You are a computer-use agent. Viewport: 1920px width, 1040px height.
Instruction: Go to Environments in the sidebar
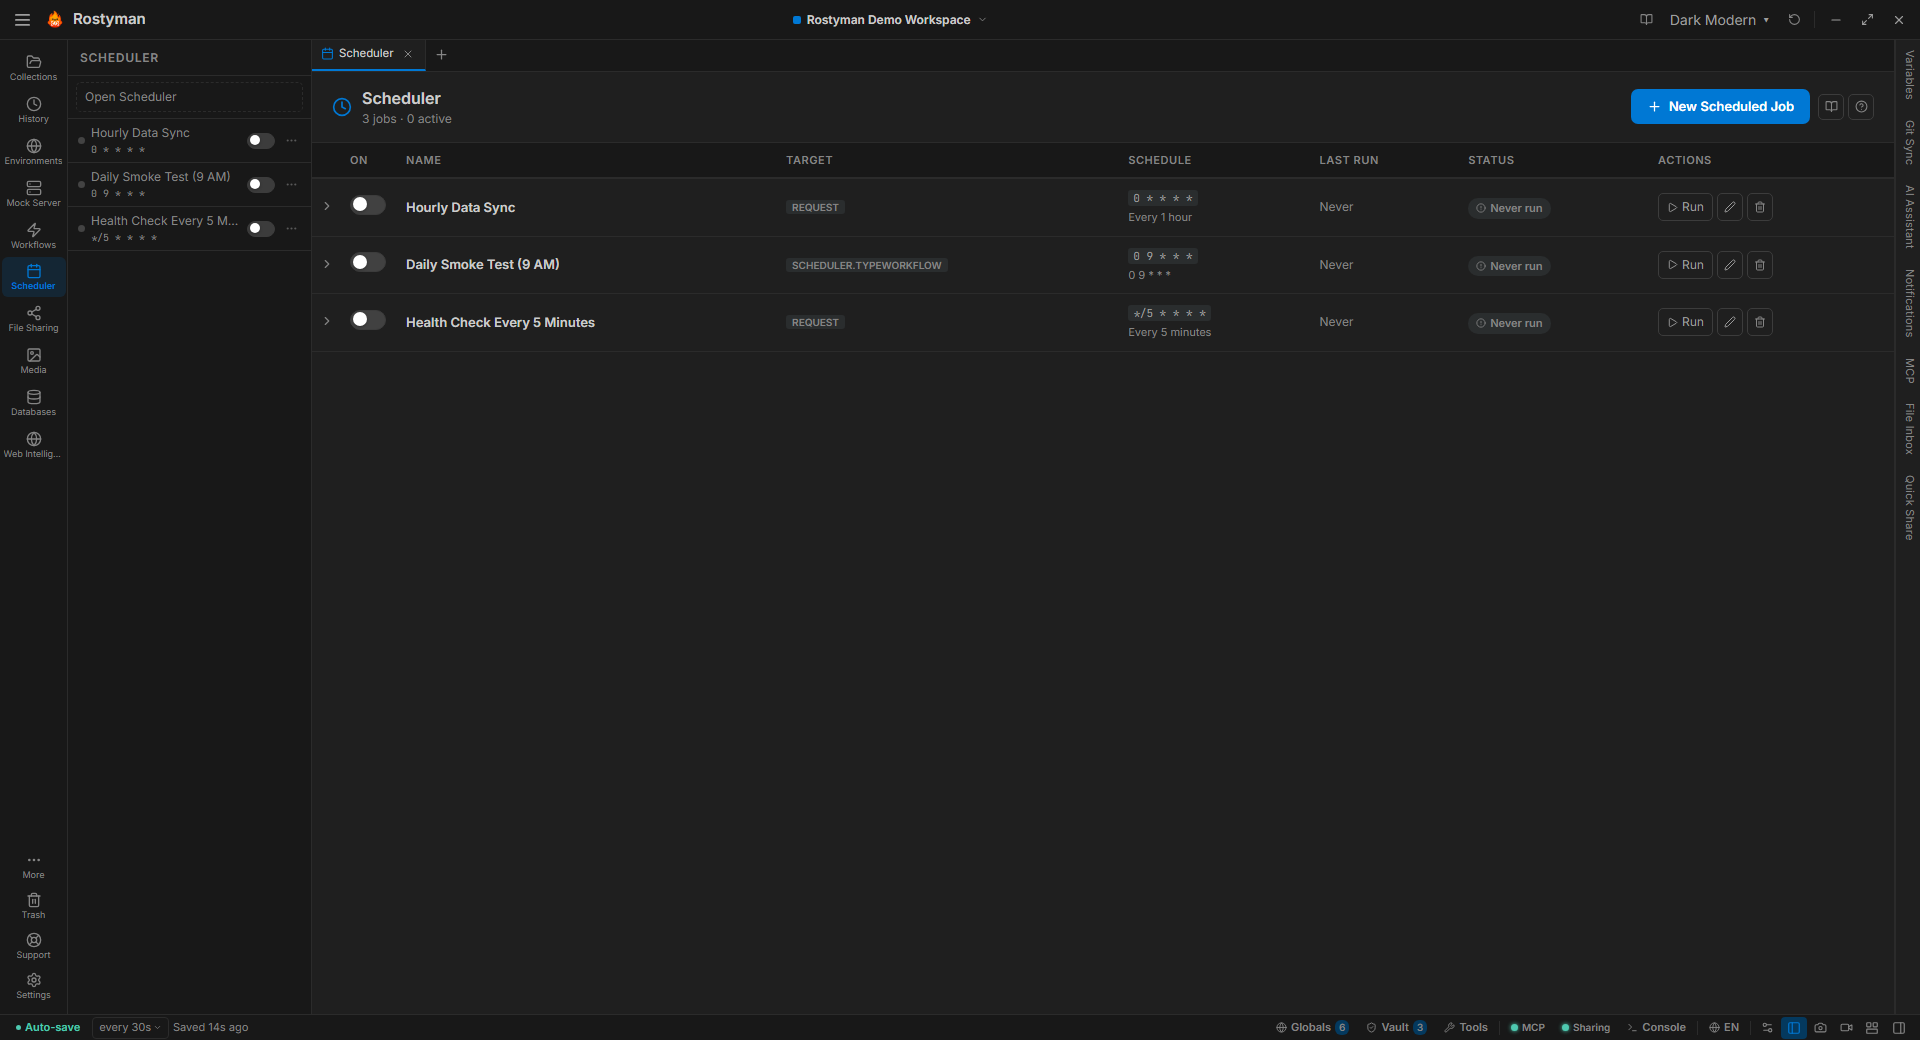click(x=33, y=152)
